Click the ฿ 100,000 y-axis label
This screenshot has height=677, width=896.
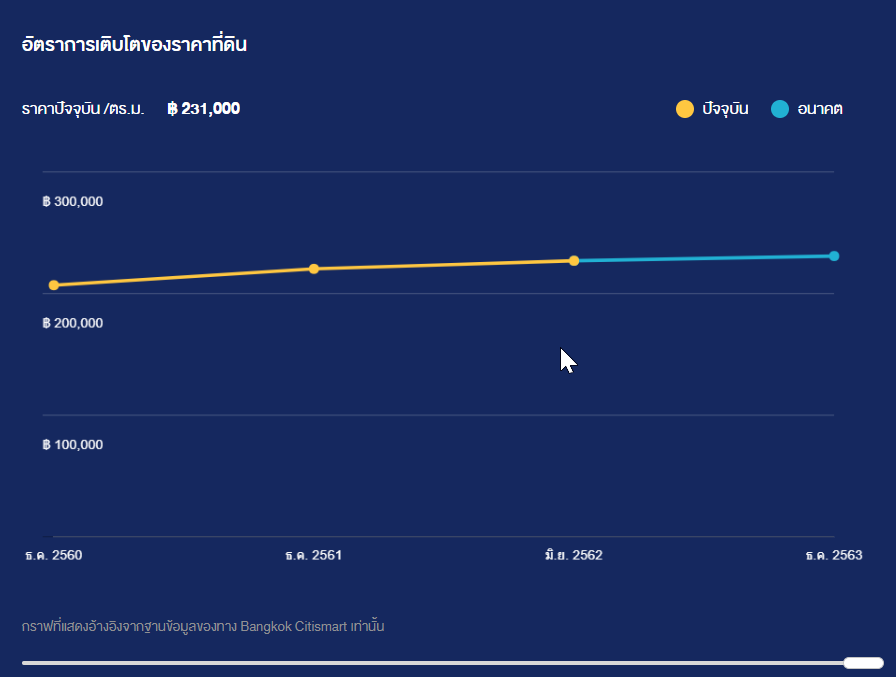73,445
